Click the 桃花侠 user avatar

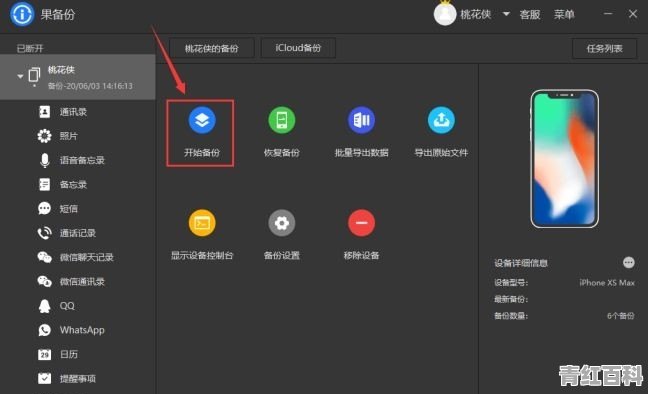445,14
